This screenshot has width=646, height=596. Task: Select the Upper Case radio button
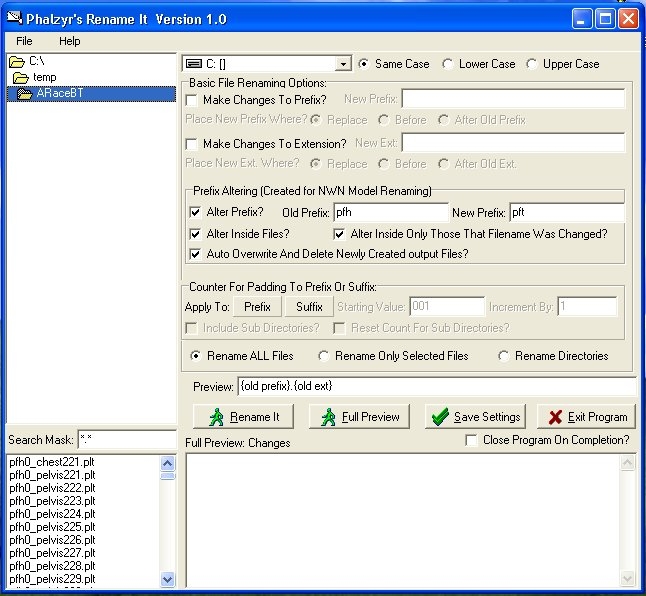tap(532, 64)
